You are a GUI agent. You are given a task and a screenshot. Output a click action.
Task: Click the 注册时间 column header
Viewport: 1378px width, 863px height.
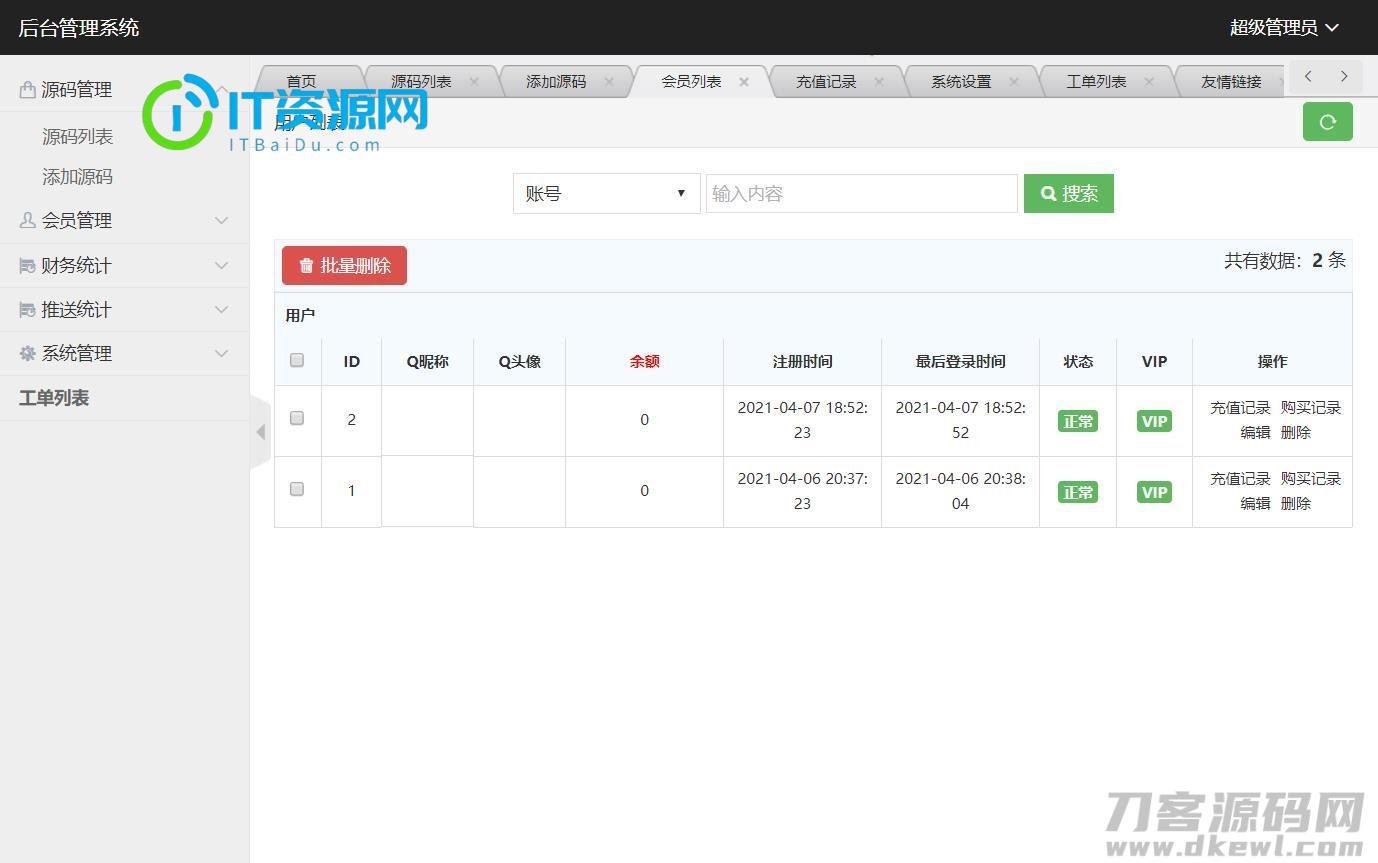(x=802, y=361)
